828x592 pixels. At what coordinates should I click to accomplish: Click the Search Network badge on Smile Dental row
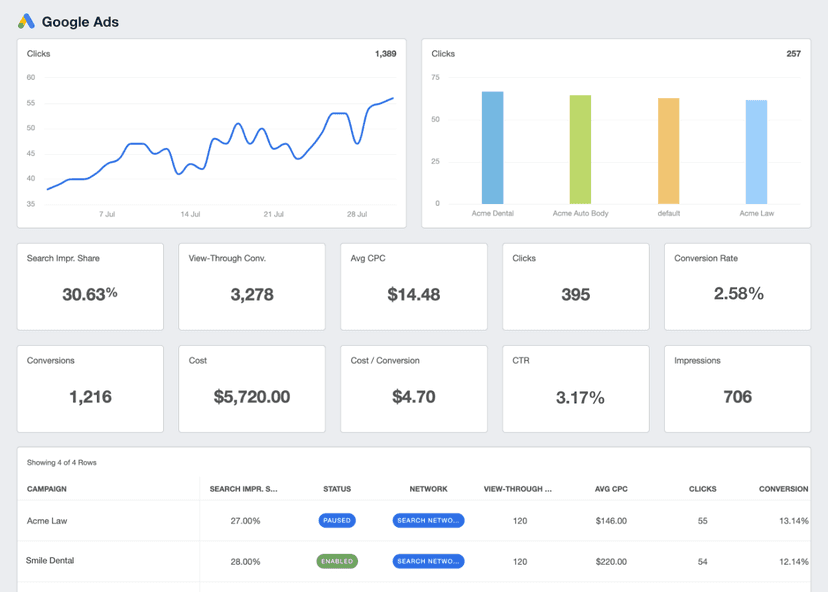tap(428, 561)
